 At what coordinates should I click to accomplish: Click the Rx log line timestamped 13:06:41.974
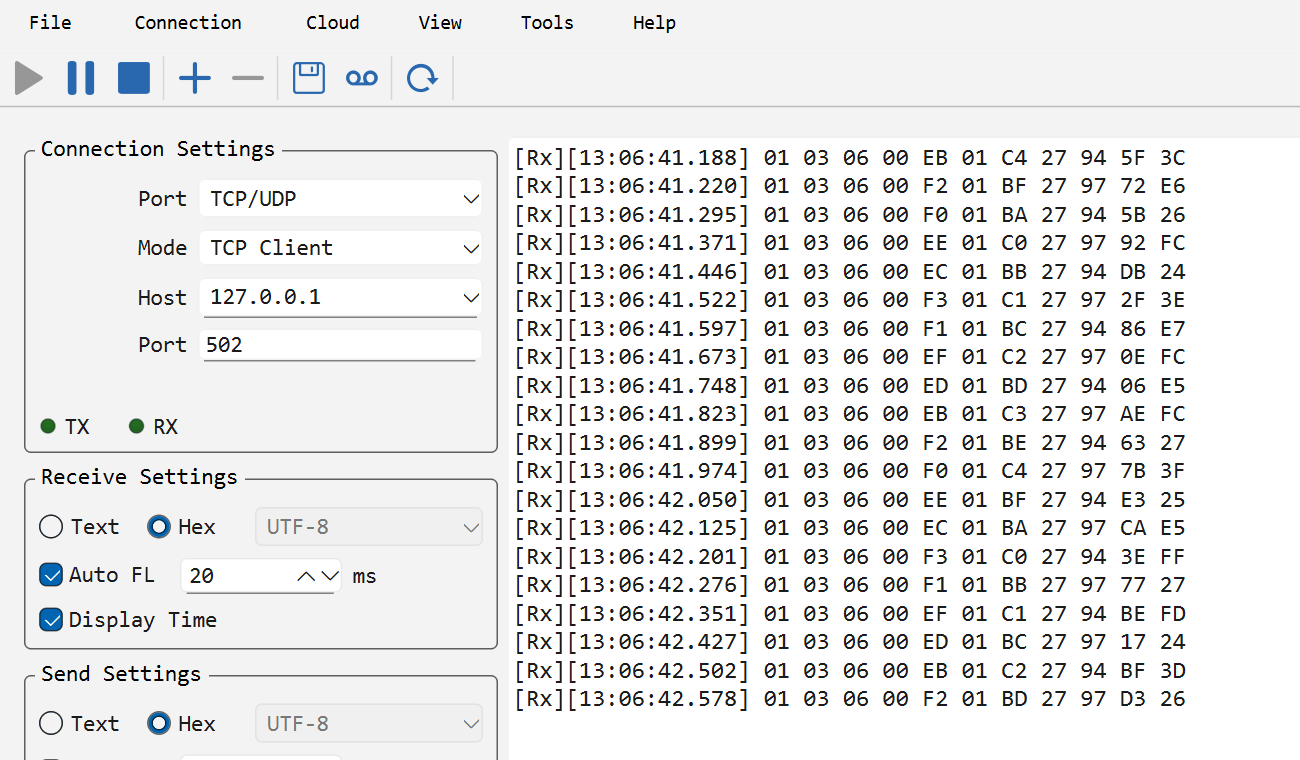(x=849, y=471)
